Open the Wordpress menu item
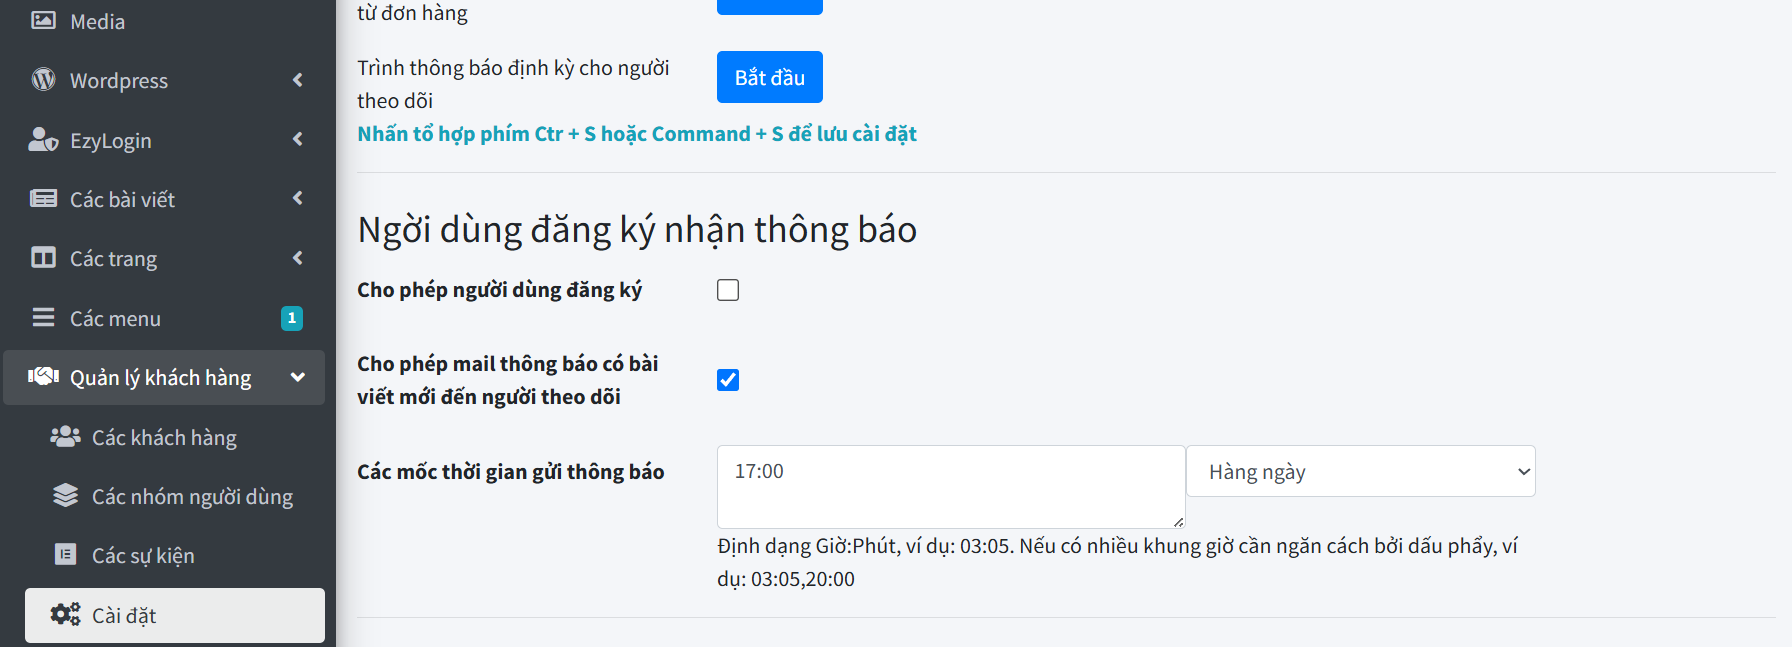This screenshot has height=647, width=1792. pyautogui.click(x=164, y=80)
